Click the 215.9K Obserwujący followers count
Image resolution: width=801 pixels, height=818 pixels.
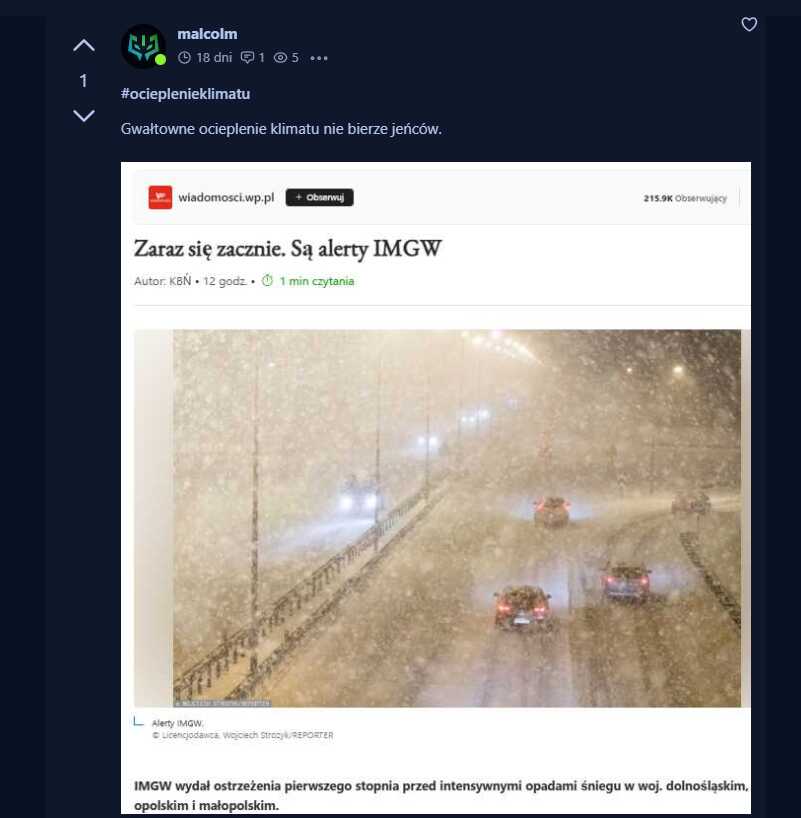(685, 198)
